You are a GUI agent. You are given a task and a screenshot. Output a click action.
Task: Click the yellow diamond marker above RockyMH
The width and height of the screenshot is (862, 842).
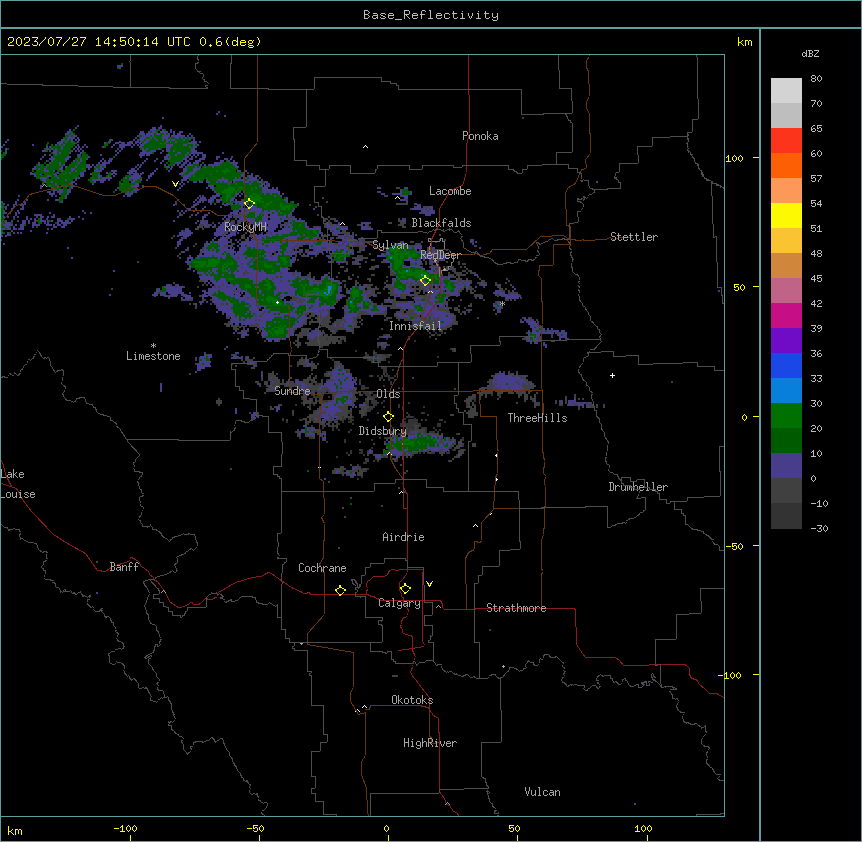coord(249,204)
